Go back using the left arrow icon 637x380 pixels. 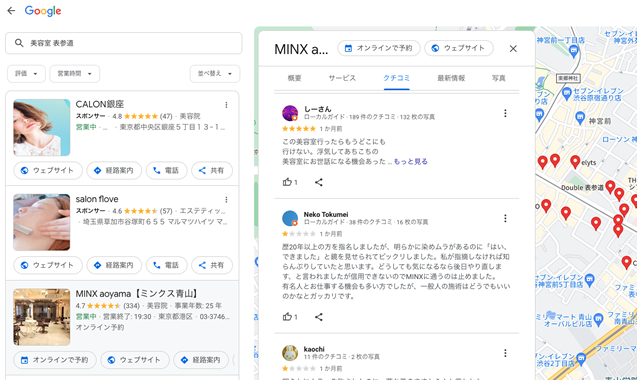pyautogui.click(x=11, y=11)
